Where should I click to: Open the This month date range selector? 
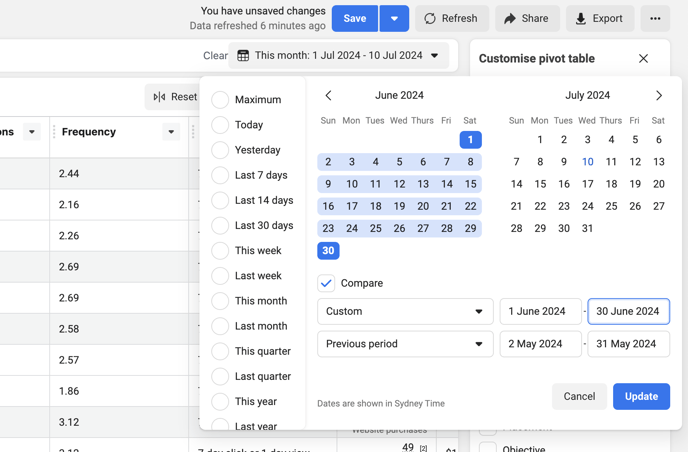(x=338, y=55)
